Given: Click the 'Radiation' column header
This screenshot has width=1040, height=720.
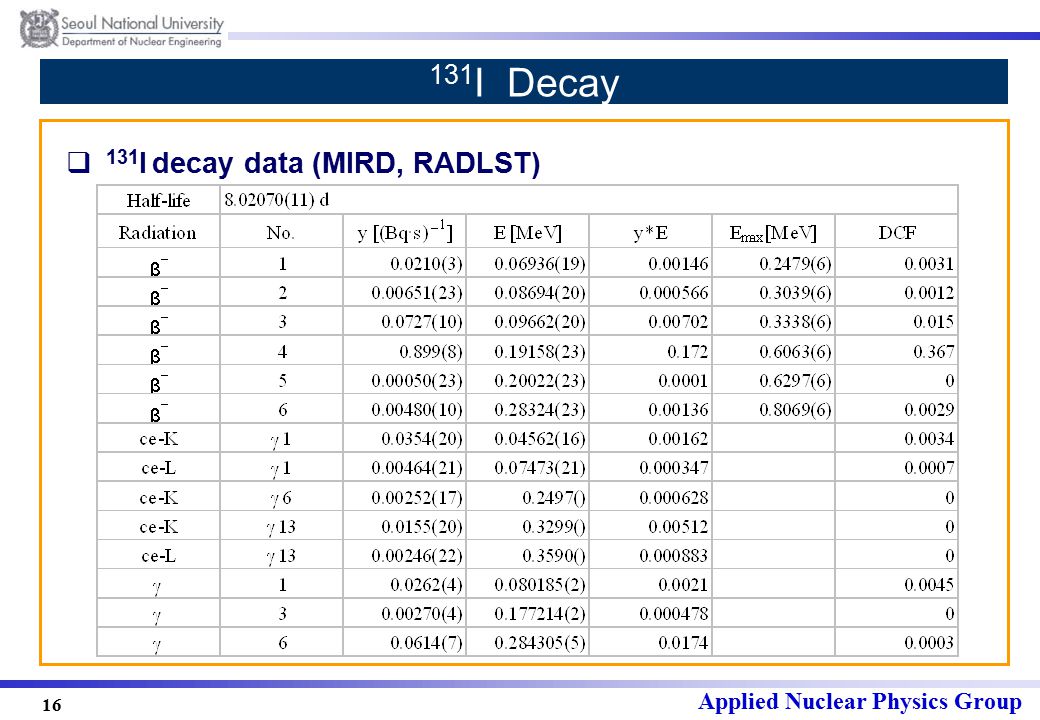Looking at the screenshot, I should tap(158, 233).
